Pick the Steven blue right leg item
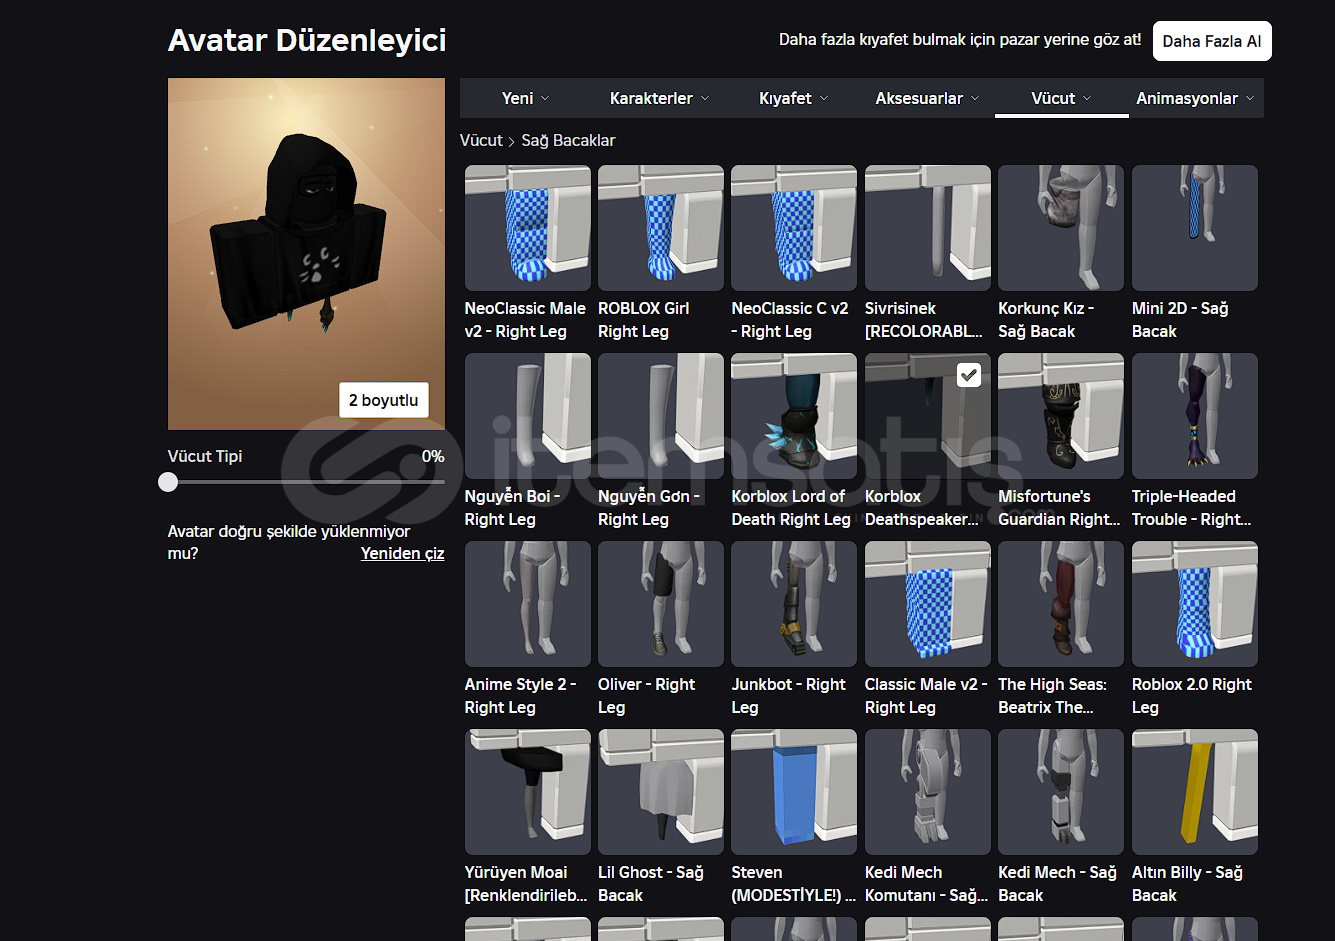The image size is (1335, 941). click(x=793, y=792)
